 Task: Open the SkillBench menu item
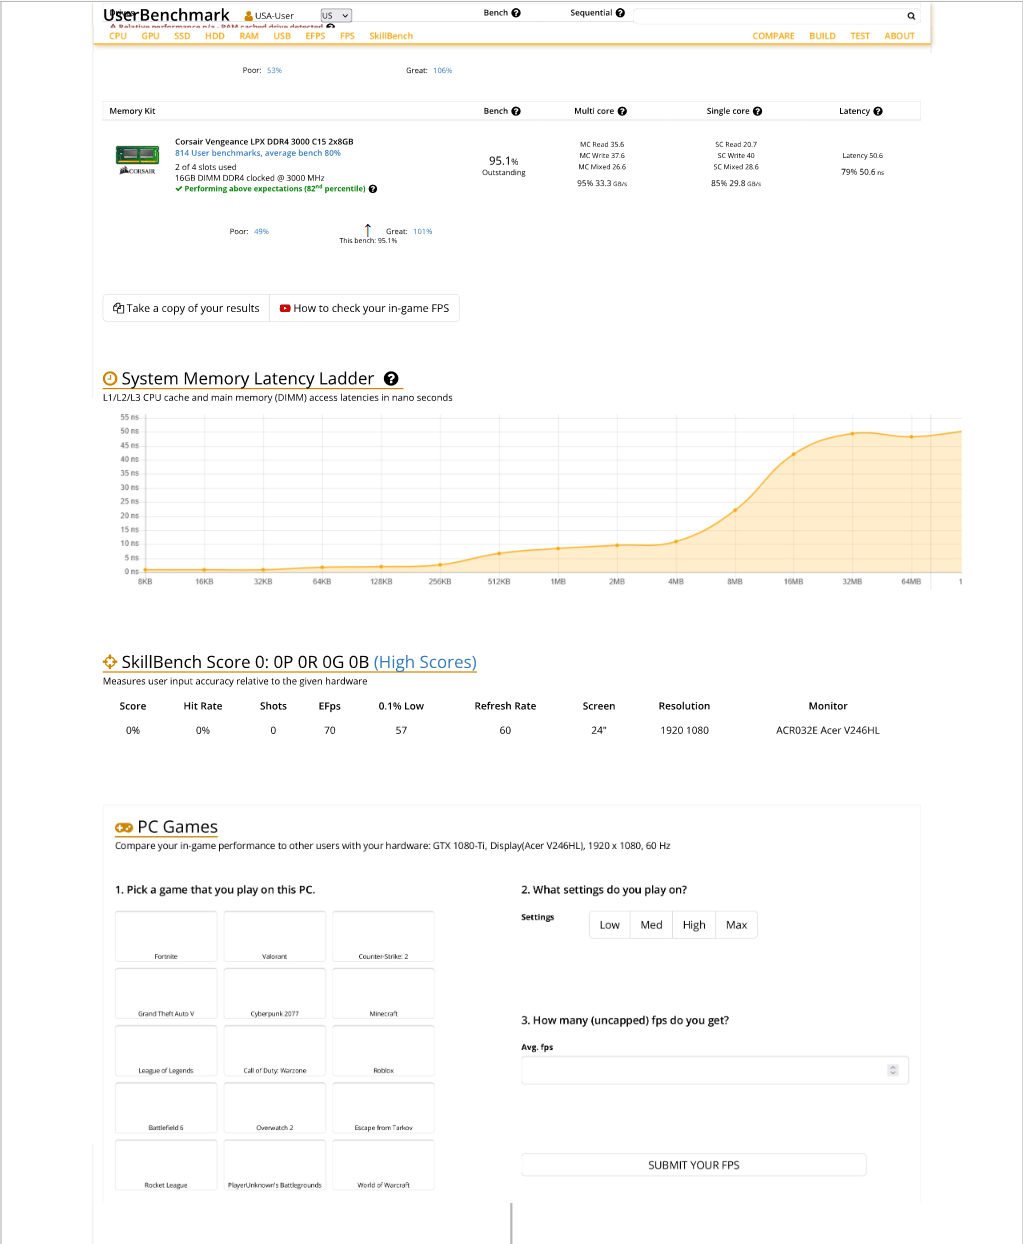[x=391, y=36]
